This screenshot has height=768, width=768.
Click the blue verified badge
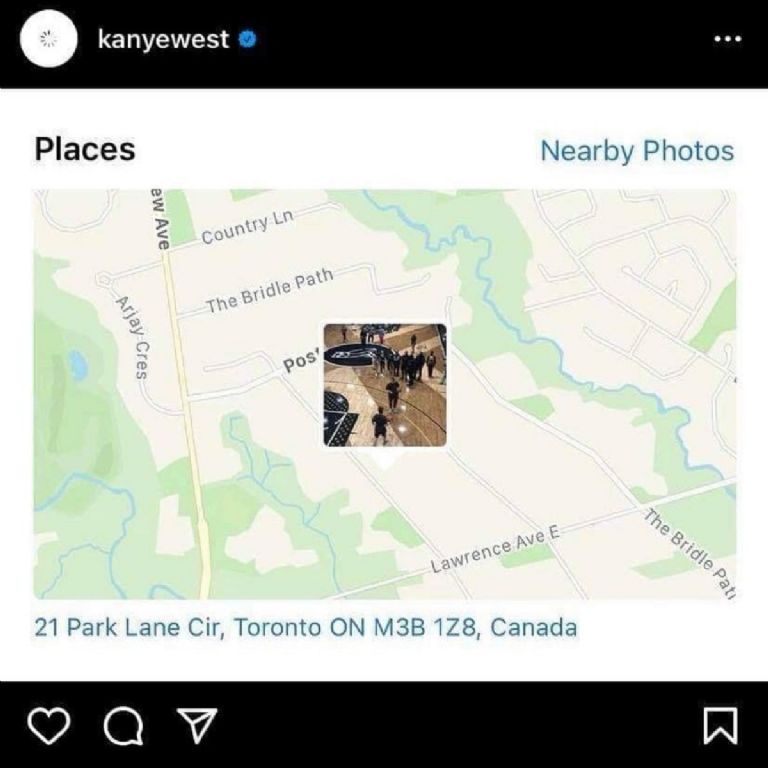247,39
